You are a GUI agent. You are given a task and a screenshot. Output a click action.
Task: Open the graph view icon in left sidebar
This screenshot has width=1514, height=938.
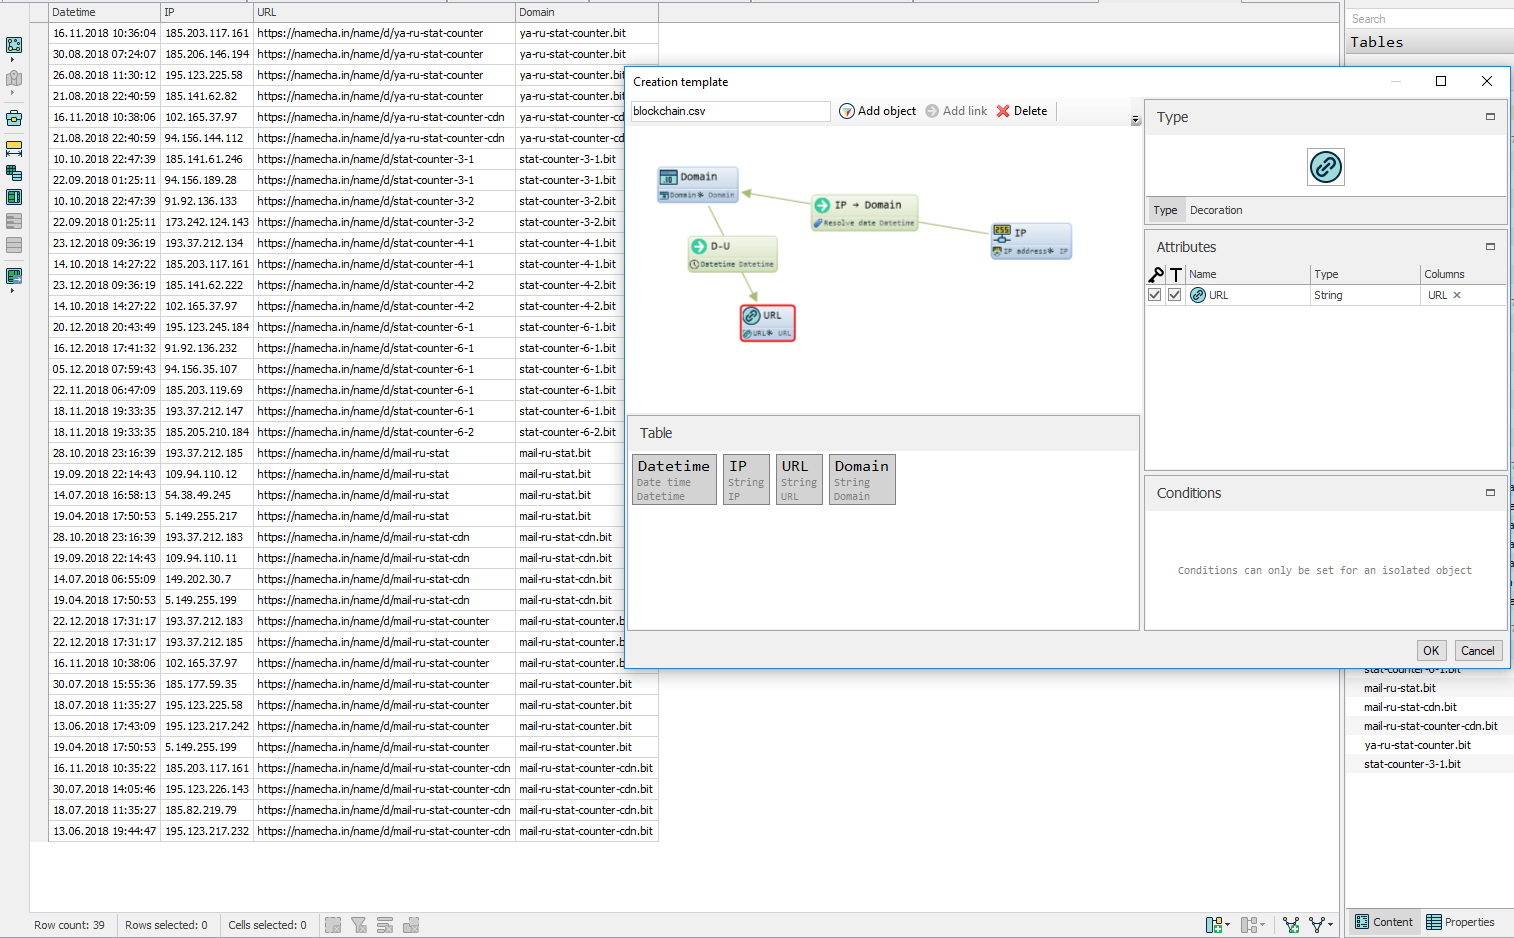point(14,45)
